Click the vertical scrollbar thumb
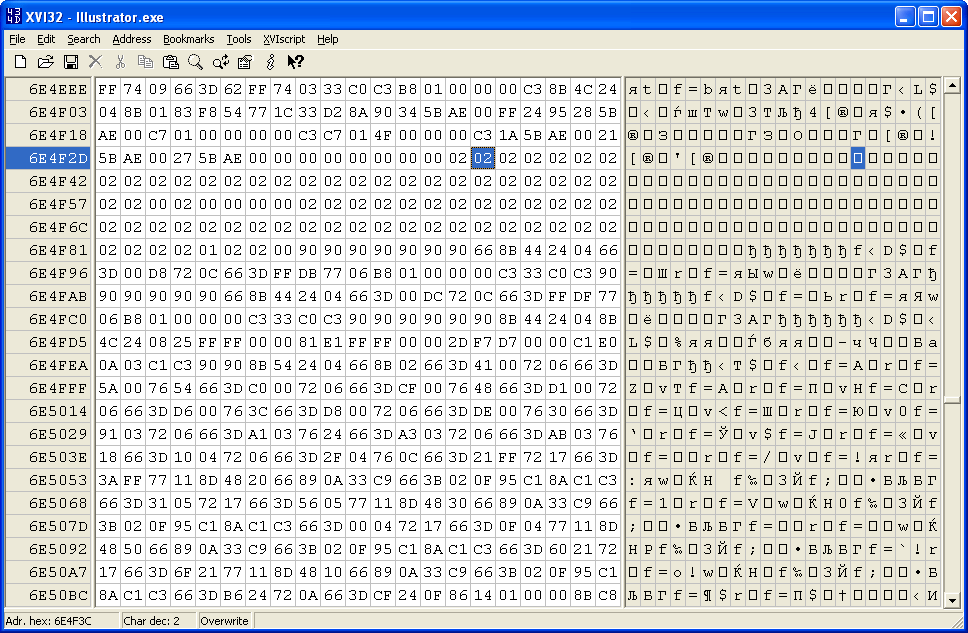Viewport: 968px width, 633px height. [x=953, y=400]
